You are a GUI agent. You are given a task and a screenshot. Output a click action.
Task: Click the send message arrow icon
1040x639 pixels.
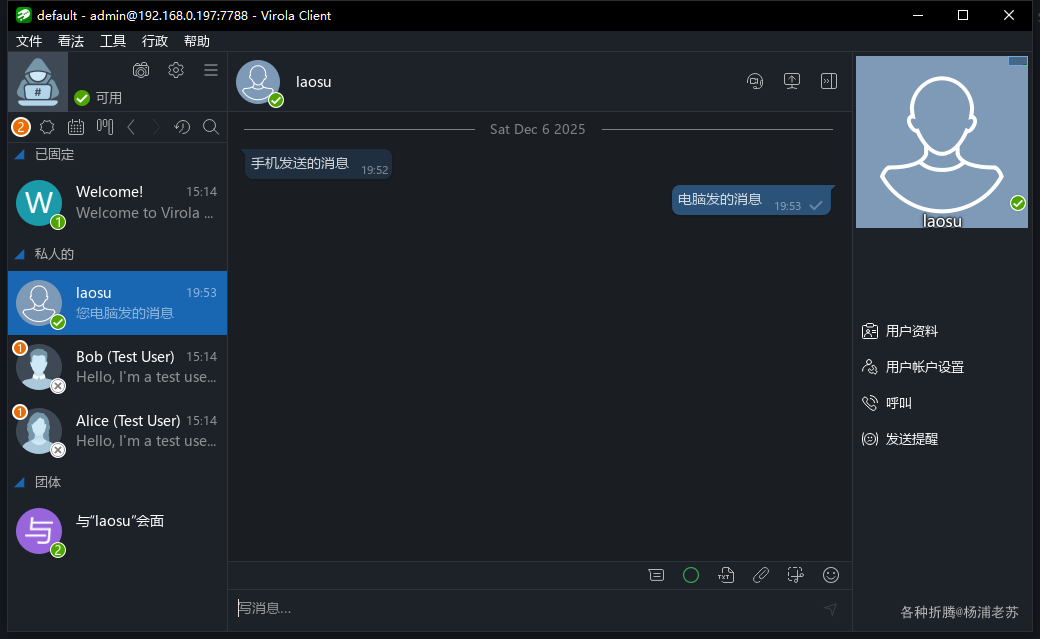tap(830, 608)
